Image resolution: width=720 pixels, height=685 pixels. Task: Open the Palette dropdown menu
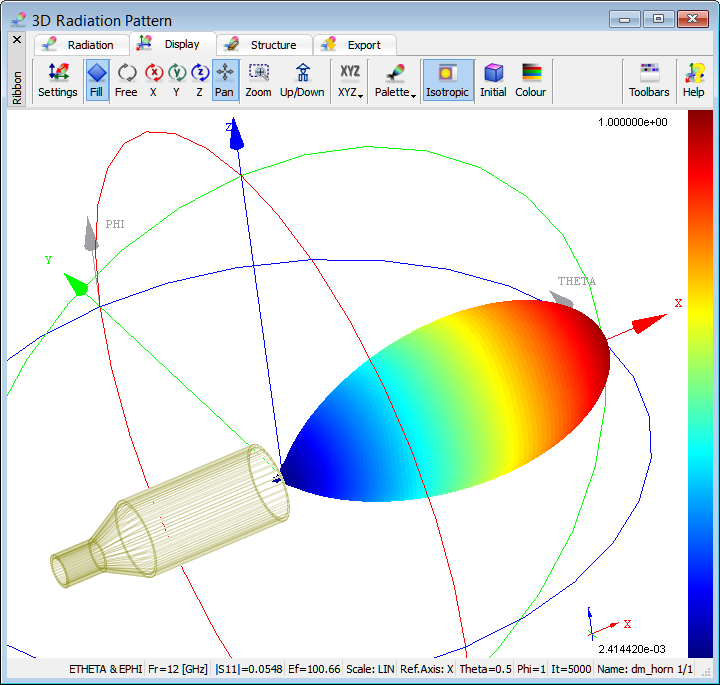395,80
